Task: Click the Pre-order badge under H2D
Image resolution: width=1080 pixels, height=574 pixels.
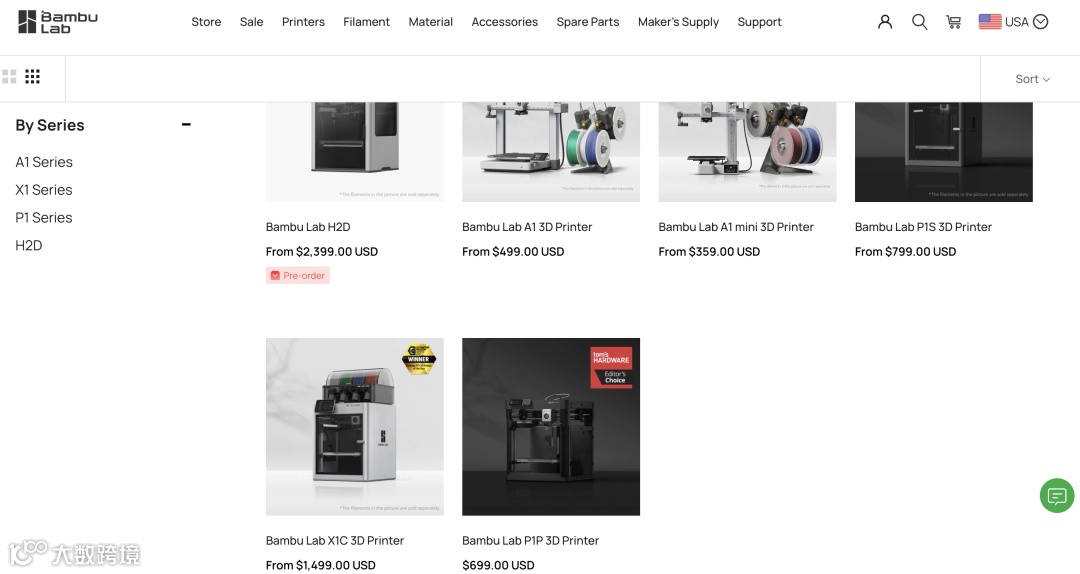Action: coord(298,276)
